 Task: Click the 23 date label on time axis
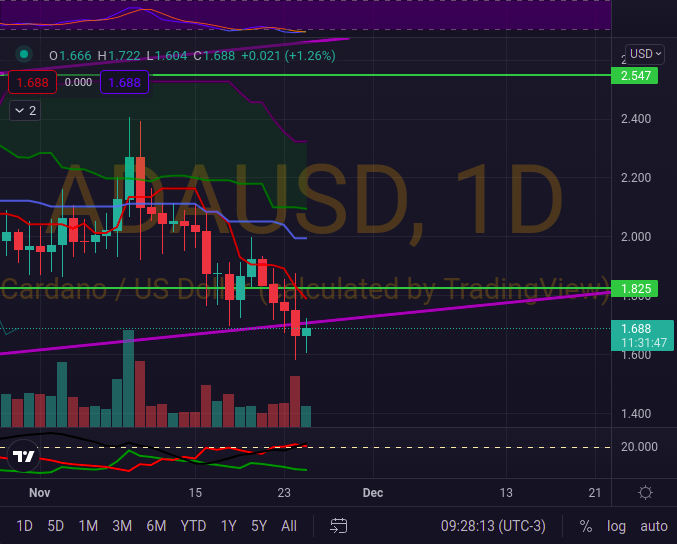point(284,493)
